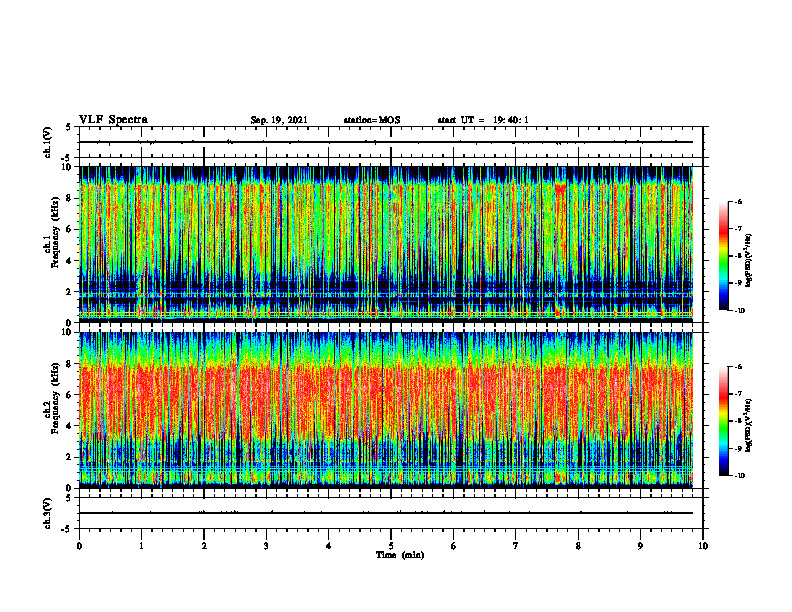
Task: Click the 'station=MOS' header text
Action: [x=372, y=120]
